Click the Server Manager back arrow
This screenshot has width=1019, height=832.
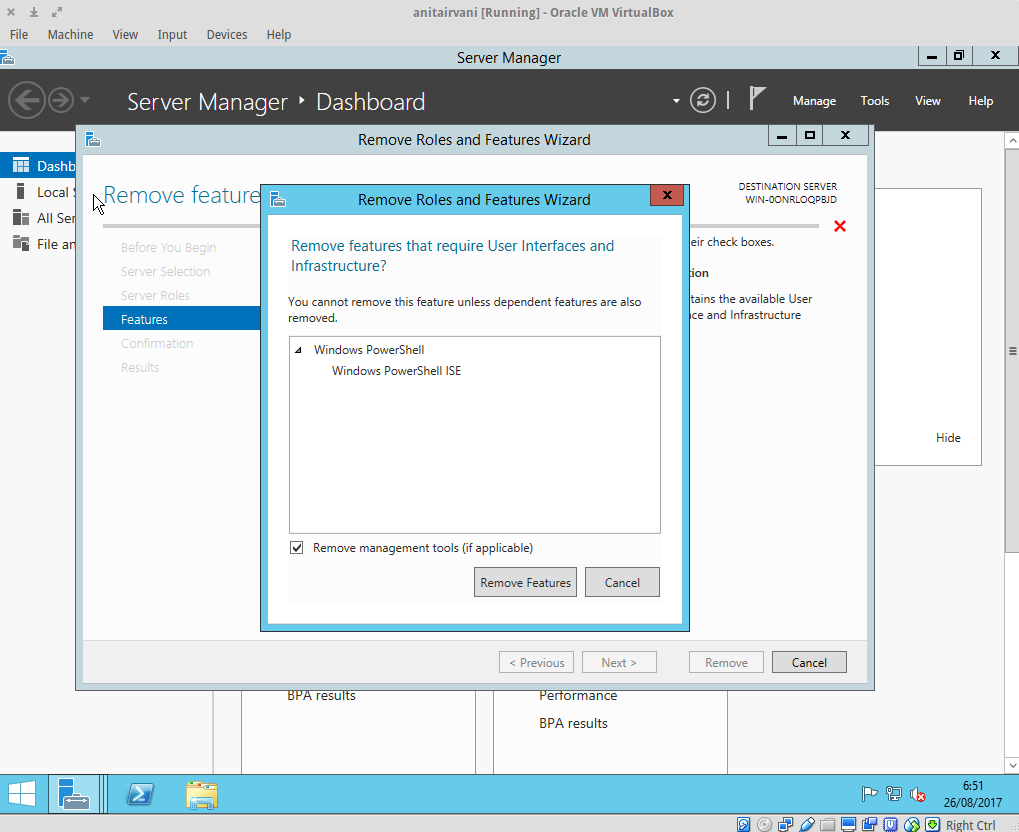point(27,100)
